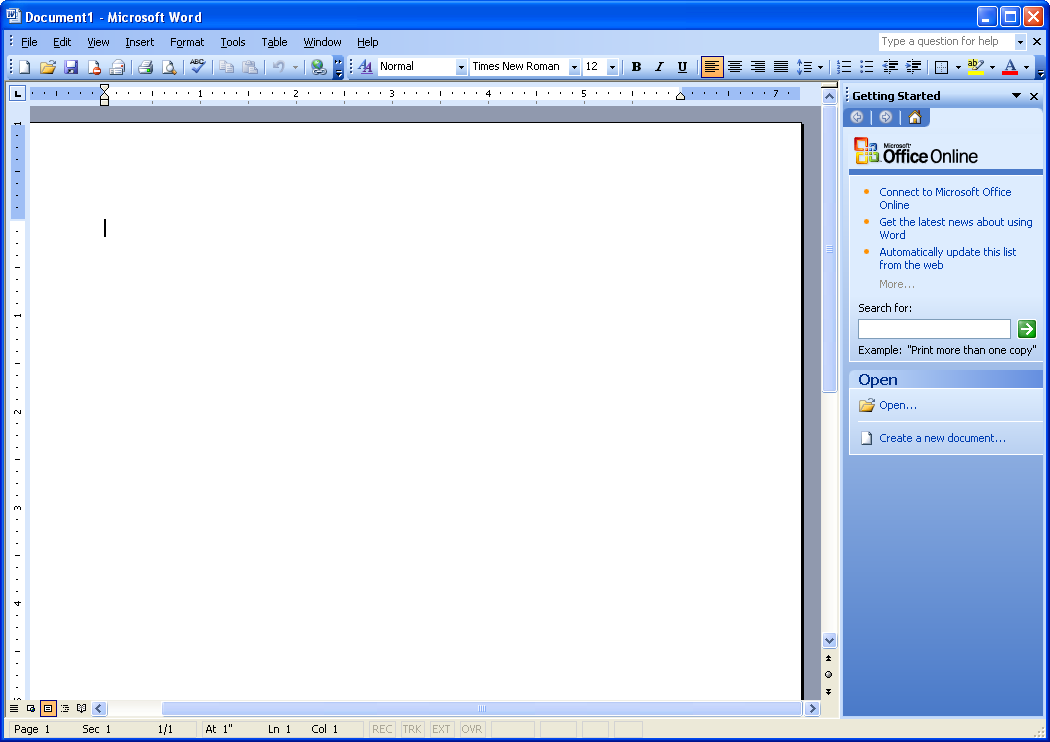Print the document using printer icon
Viewport: 1050px width, 742px height.
145,67
